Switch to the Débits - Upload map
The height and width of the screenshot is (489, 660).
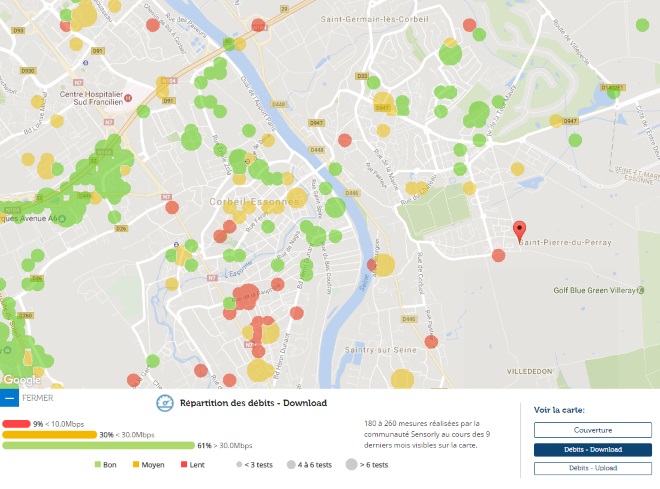[593, 468]
